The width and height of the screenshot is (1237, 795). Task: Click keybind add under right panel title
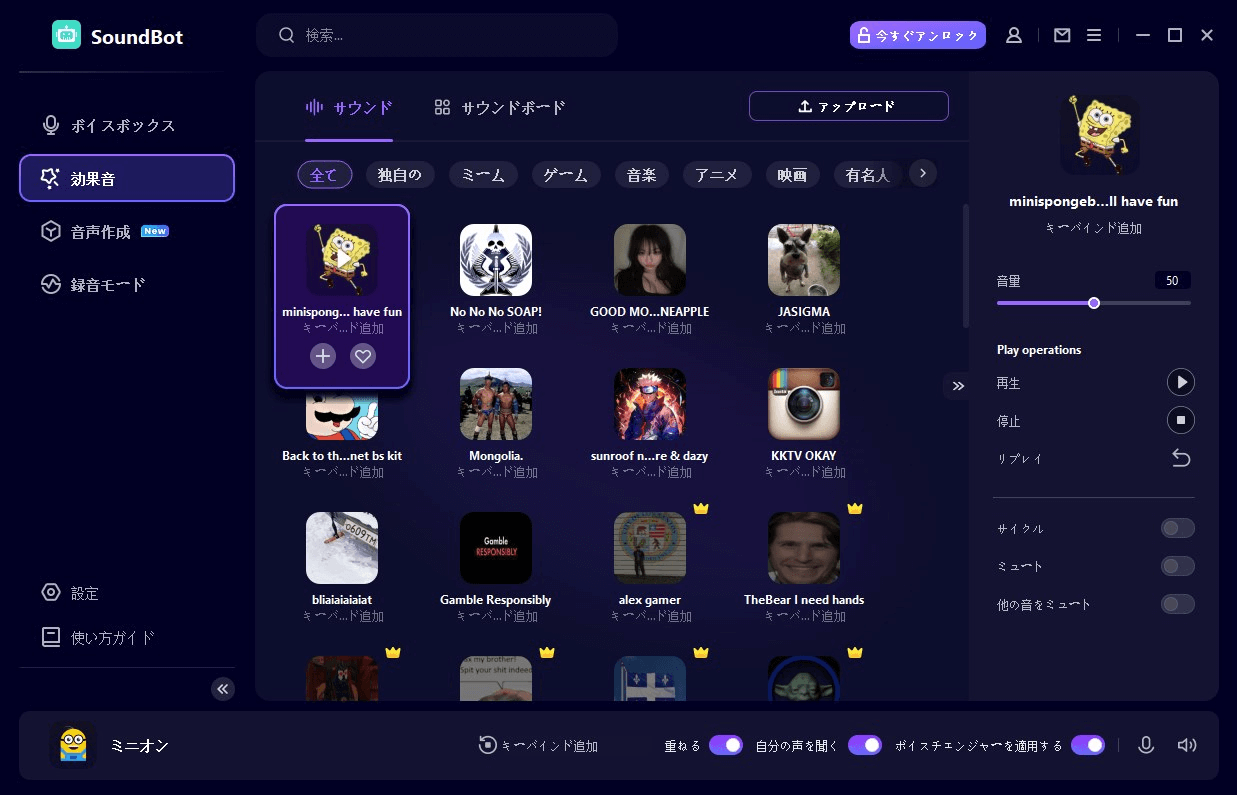[x=1093, y=228]
